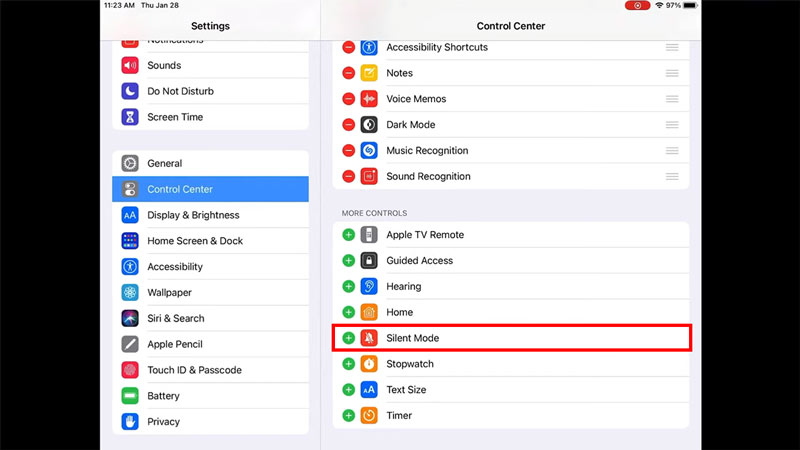Open Do Not Disturb moon icon

(x=130, y=91)
